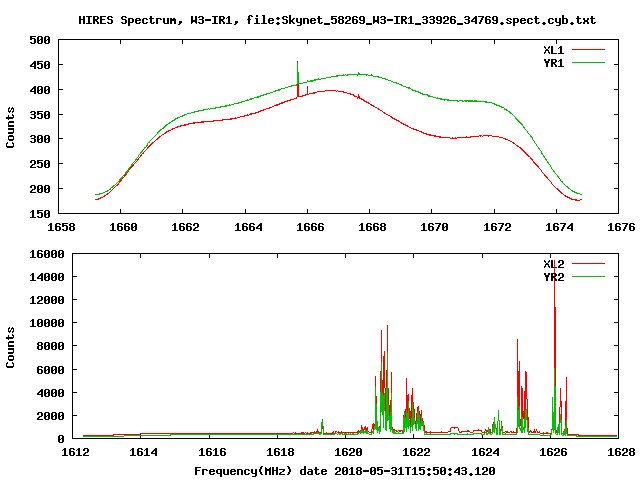The height and width of the screenshot is (480, 640).
Task: Select the YR1 legend label
Action: tap(553, 63)
